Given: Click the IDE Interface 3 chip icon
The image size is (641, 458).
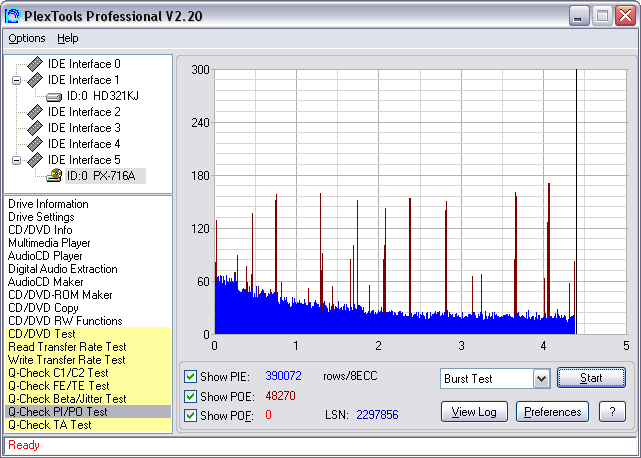Looking at the screenshot, I should 35,128.
